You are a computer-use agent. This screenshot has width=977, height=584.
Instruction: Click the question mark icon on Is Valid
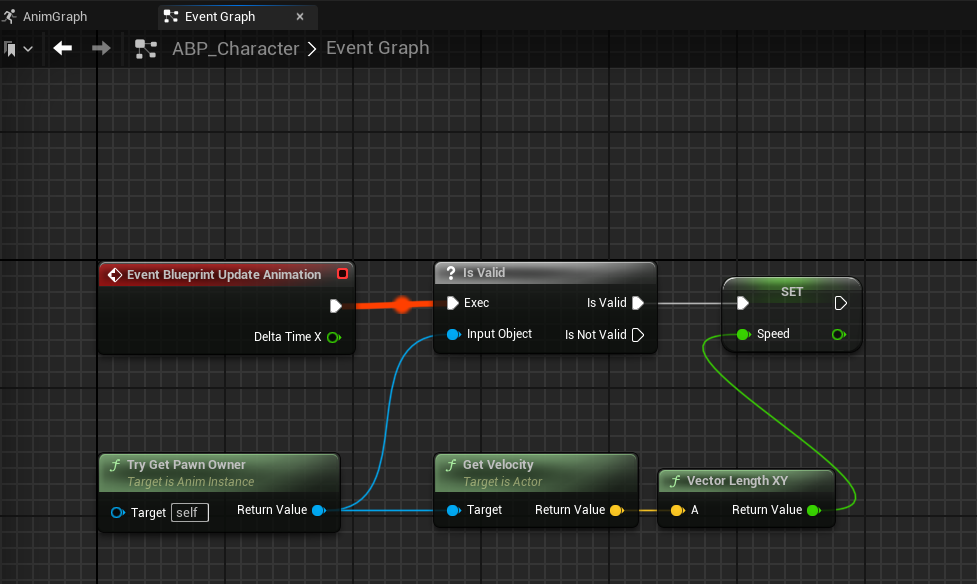pos(451,273)
